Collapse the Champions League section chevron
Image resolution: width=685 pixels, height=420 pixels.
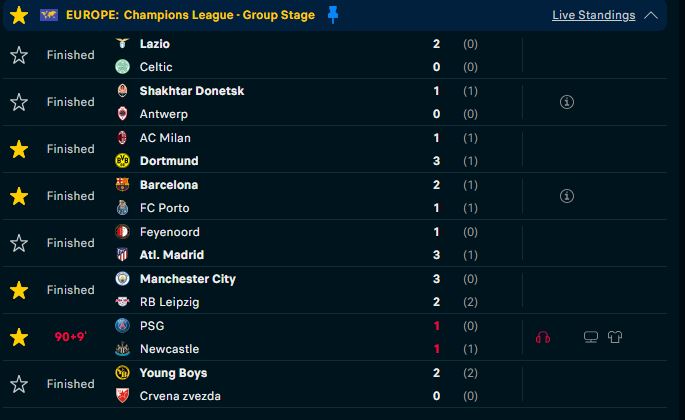[650, 15]
